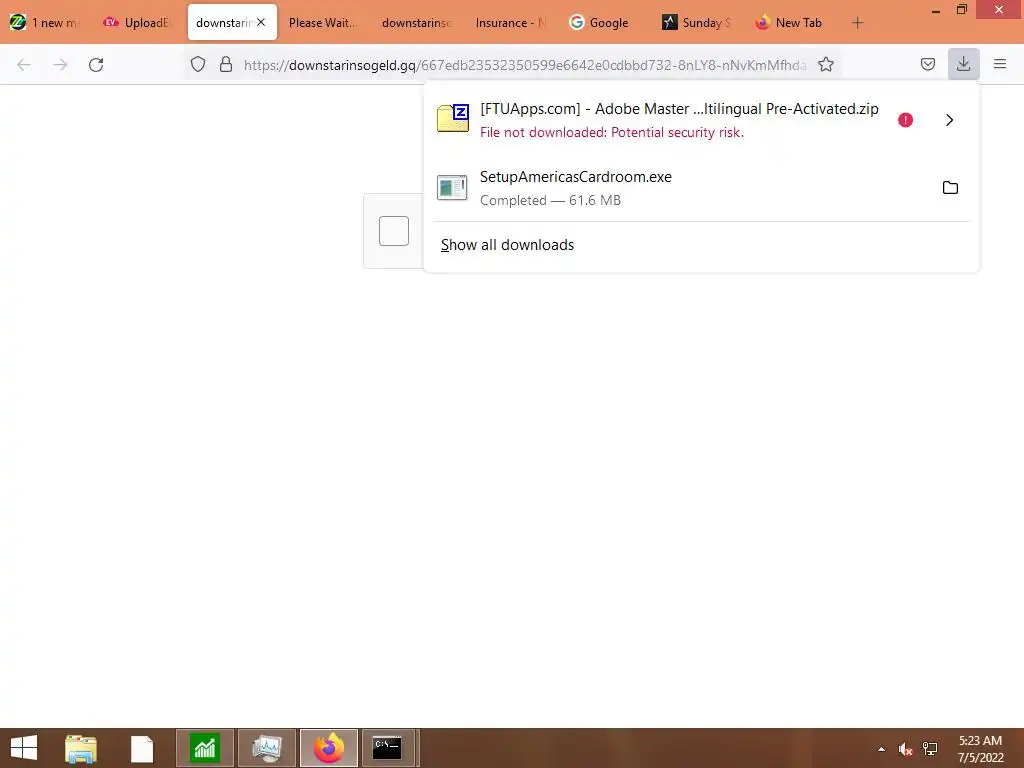
Task: Open the green chart taskbar app
Action: coord(204,748)
